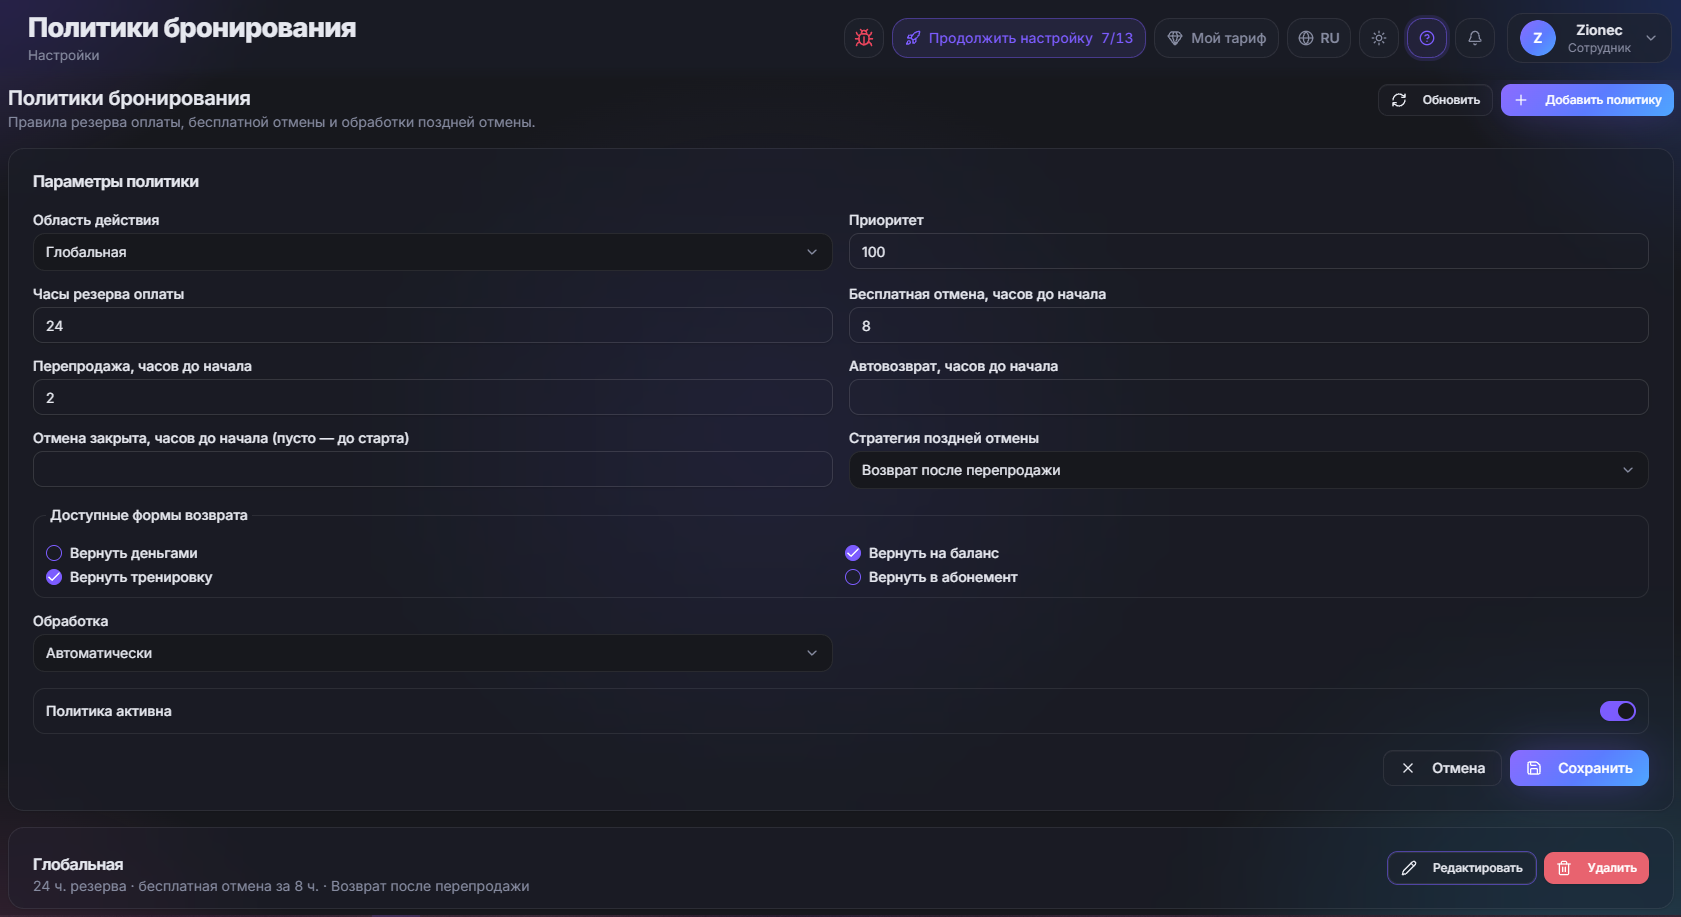The height and width of the screenshot is (917, 1681).
Task: Open the Обработка dropdown
Action: [x=432, y=653]
